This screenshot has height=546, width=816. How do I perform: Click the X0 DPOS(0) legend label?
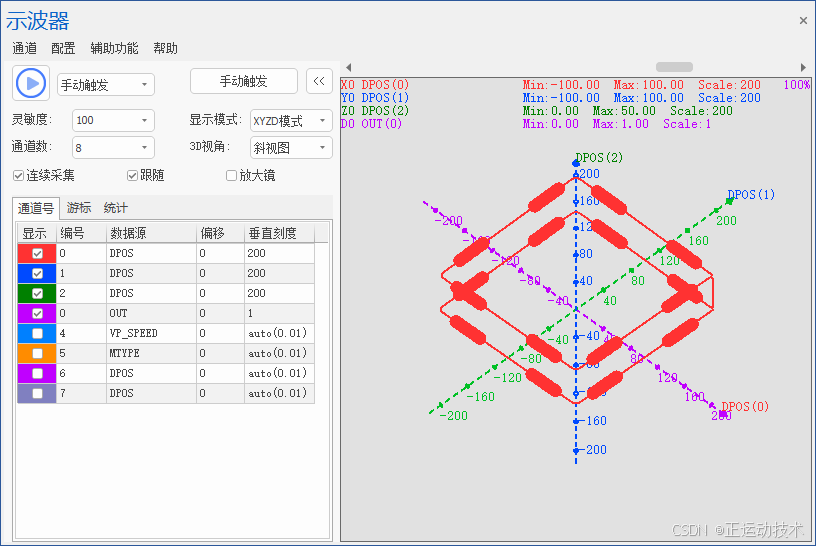point(375,84)
